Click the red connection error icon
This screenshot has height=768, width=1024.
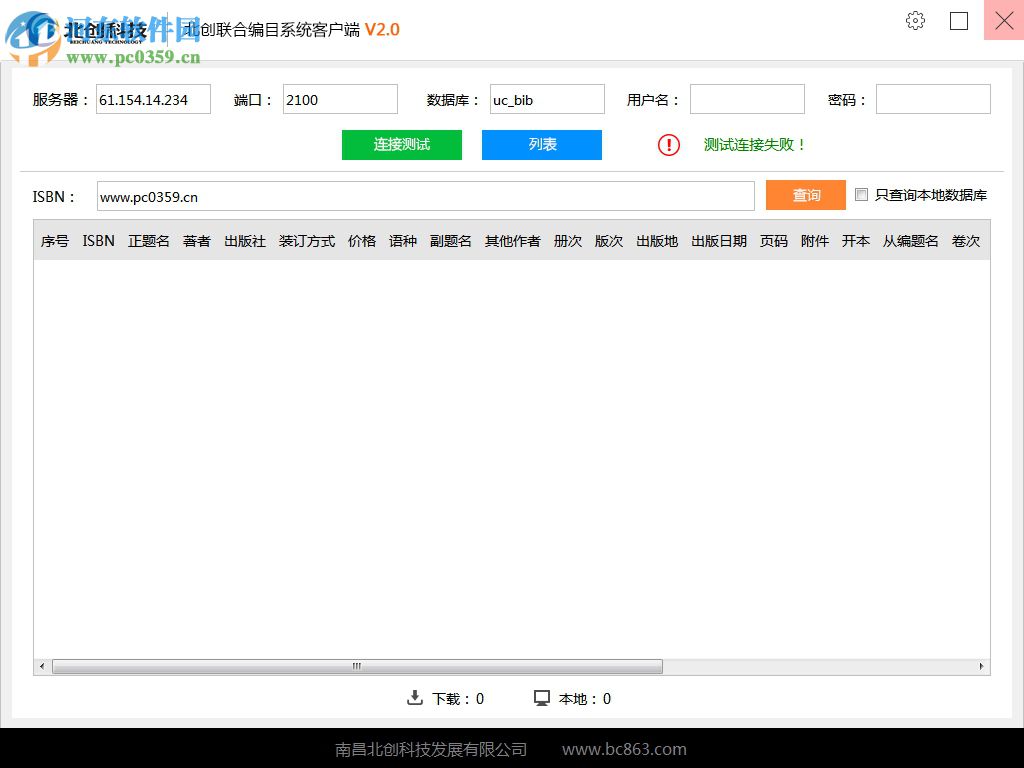(x=668, y=145)
